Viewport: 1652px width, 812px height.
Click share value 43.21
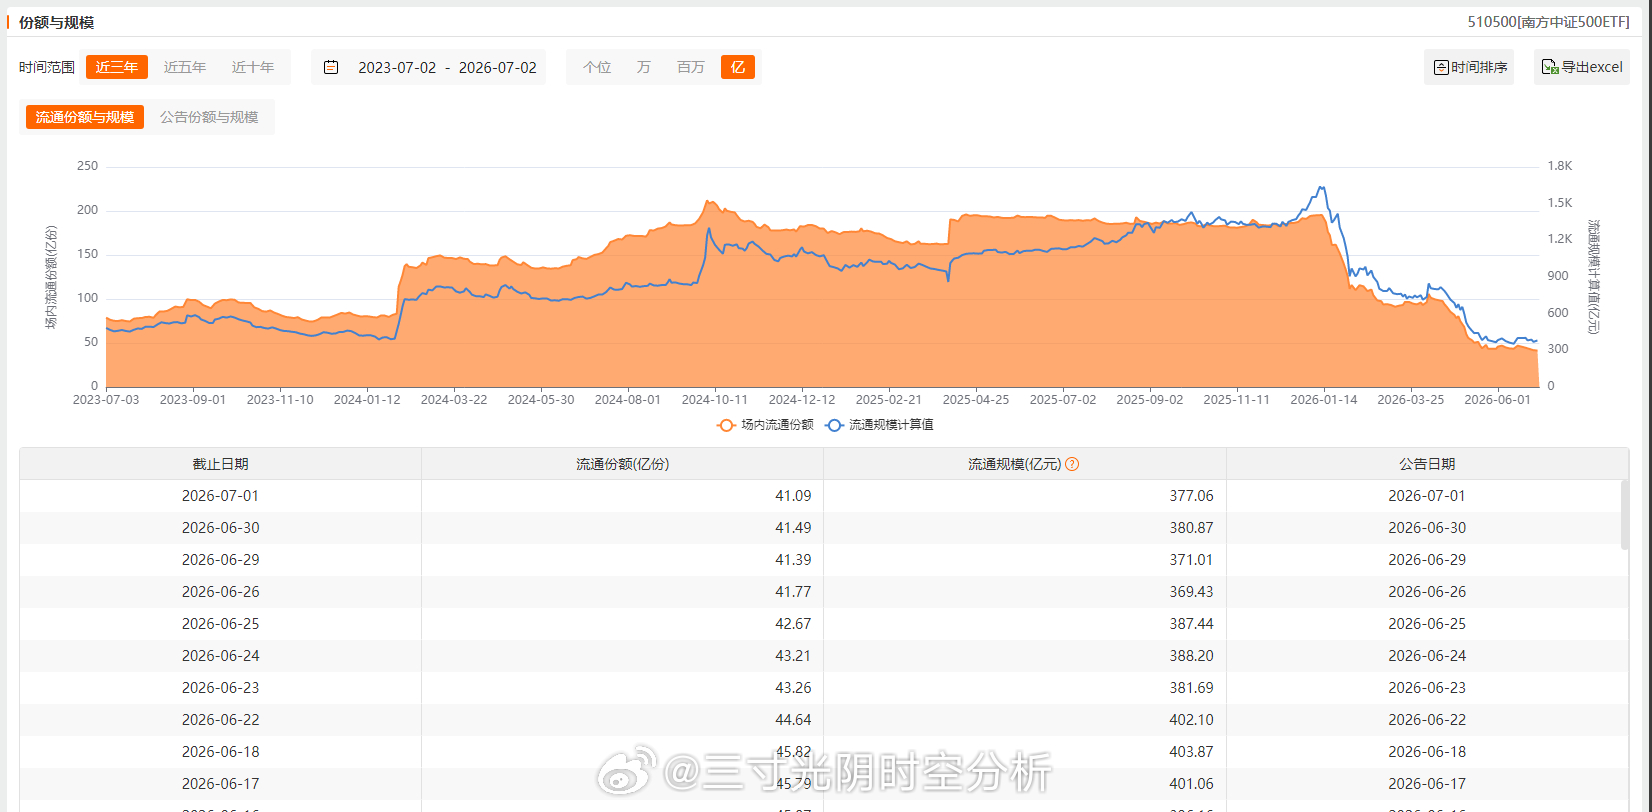pyautogui.click(x=793, y=656)
